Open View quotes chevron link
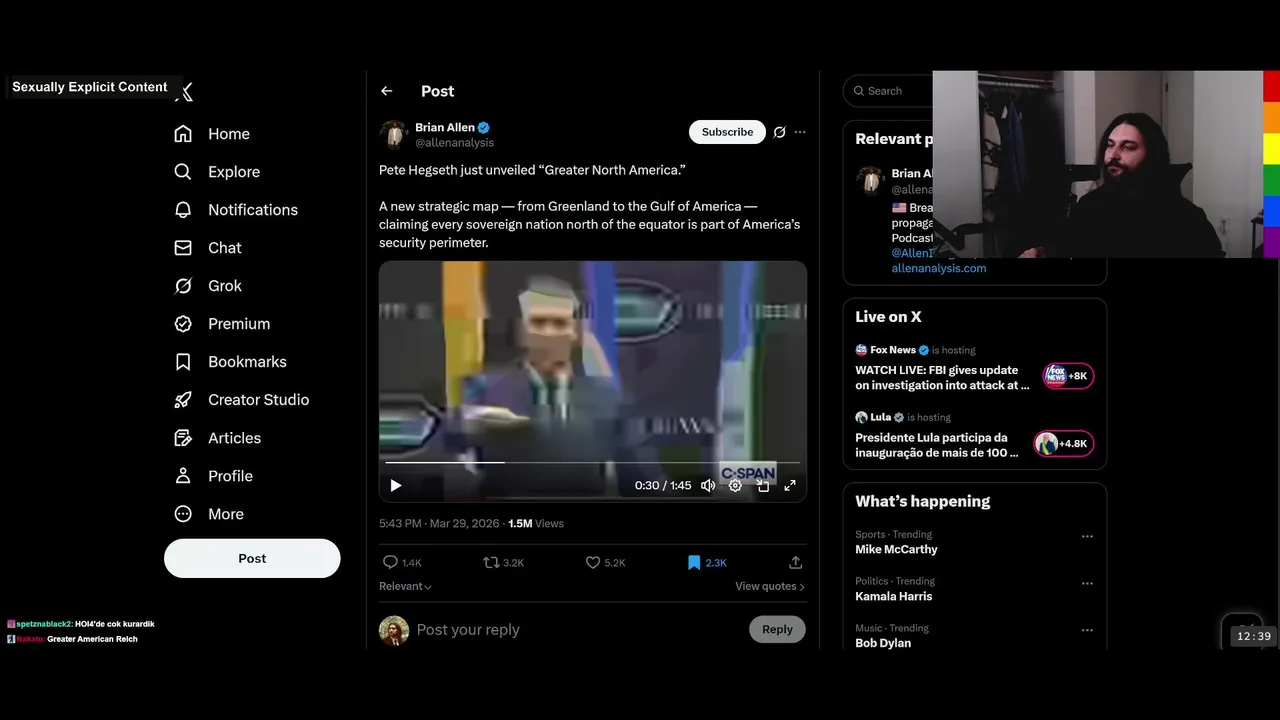Screen dimensions: 1280x720 tap(770, 587)
